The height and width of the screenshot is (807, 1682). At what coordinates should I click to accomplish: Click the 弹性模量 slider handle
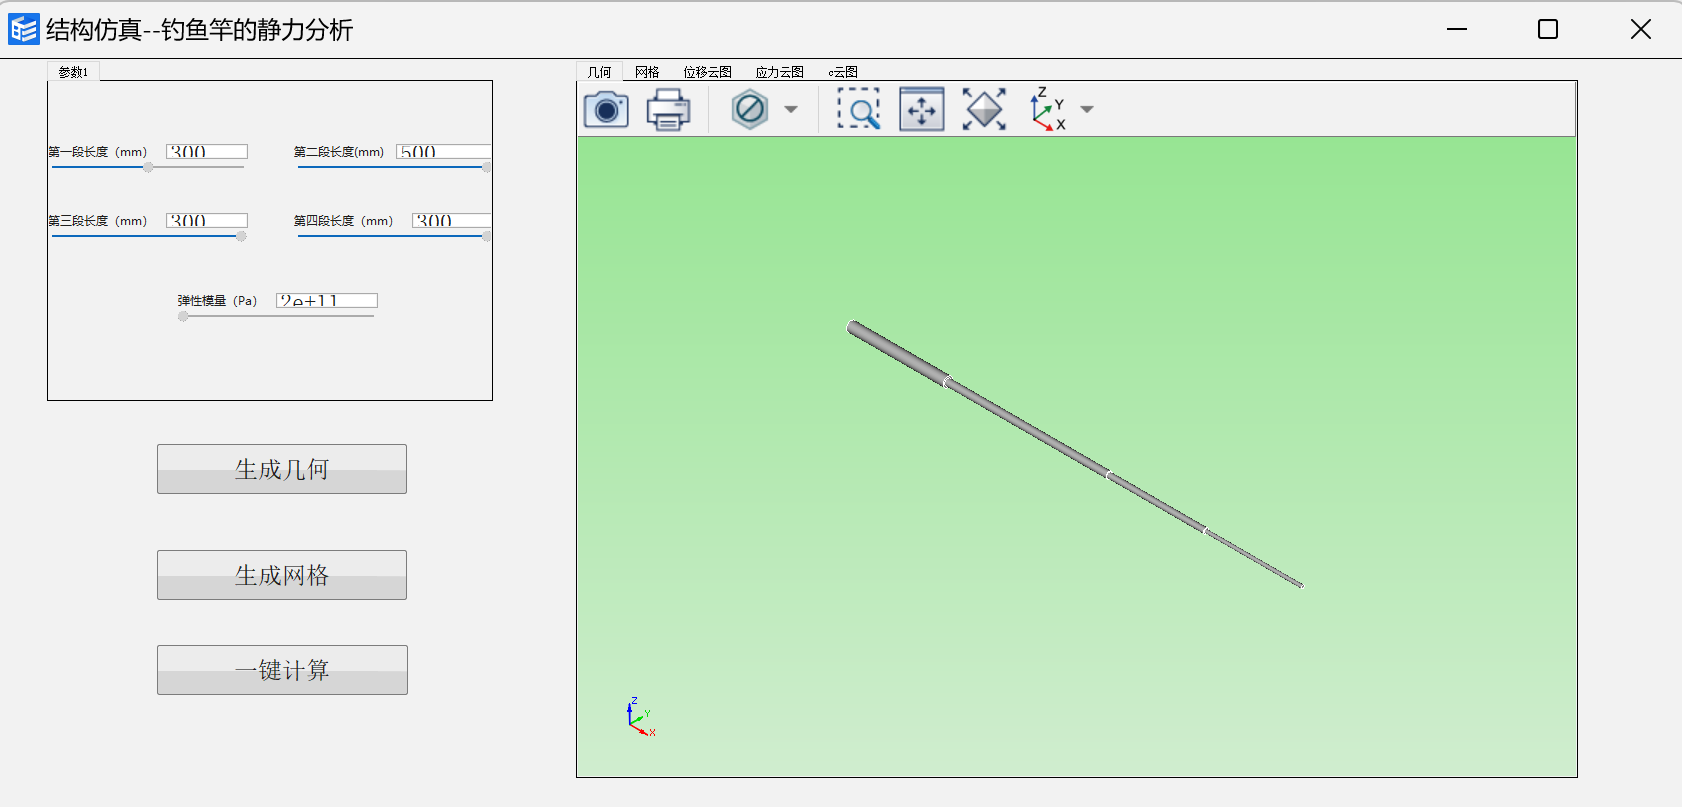[x=183, y=316]
